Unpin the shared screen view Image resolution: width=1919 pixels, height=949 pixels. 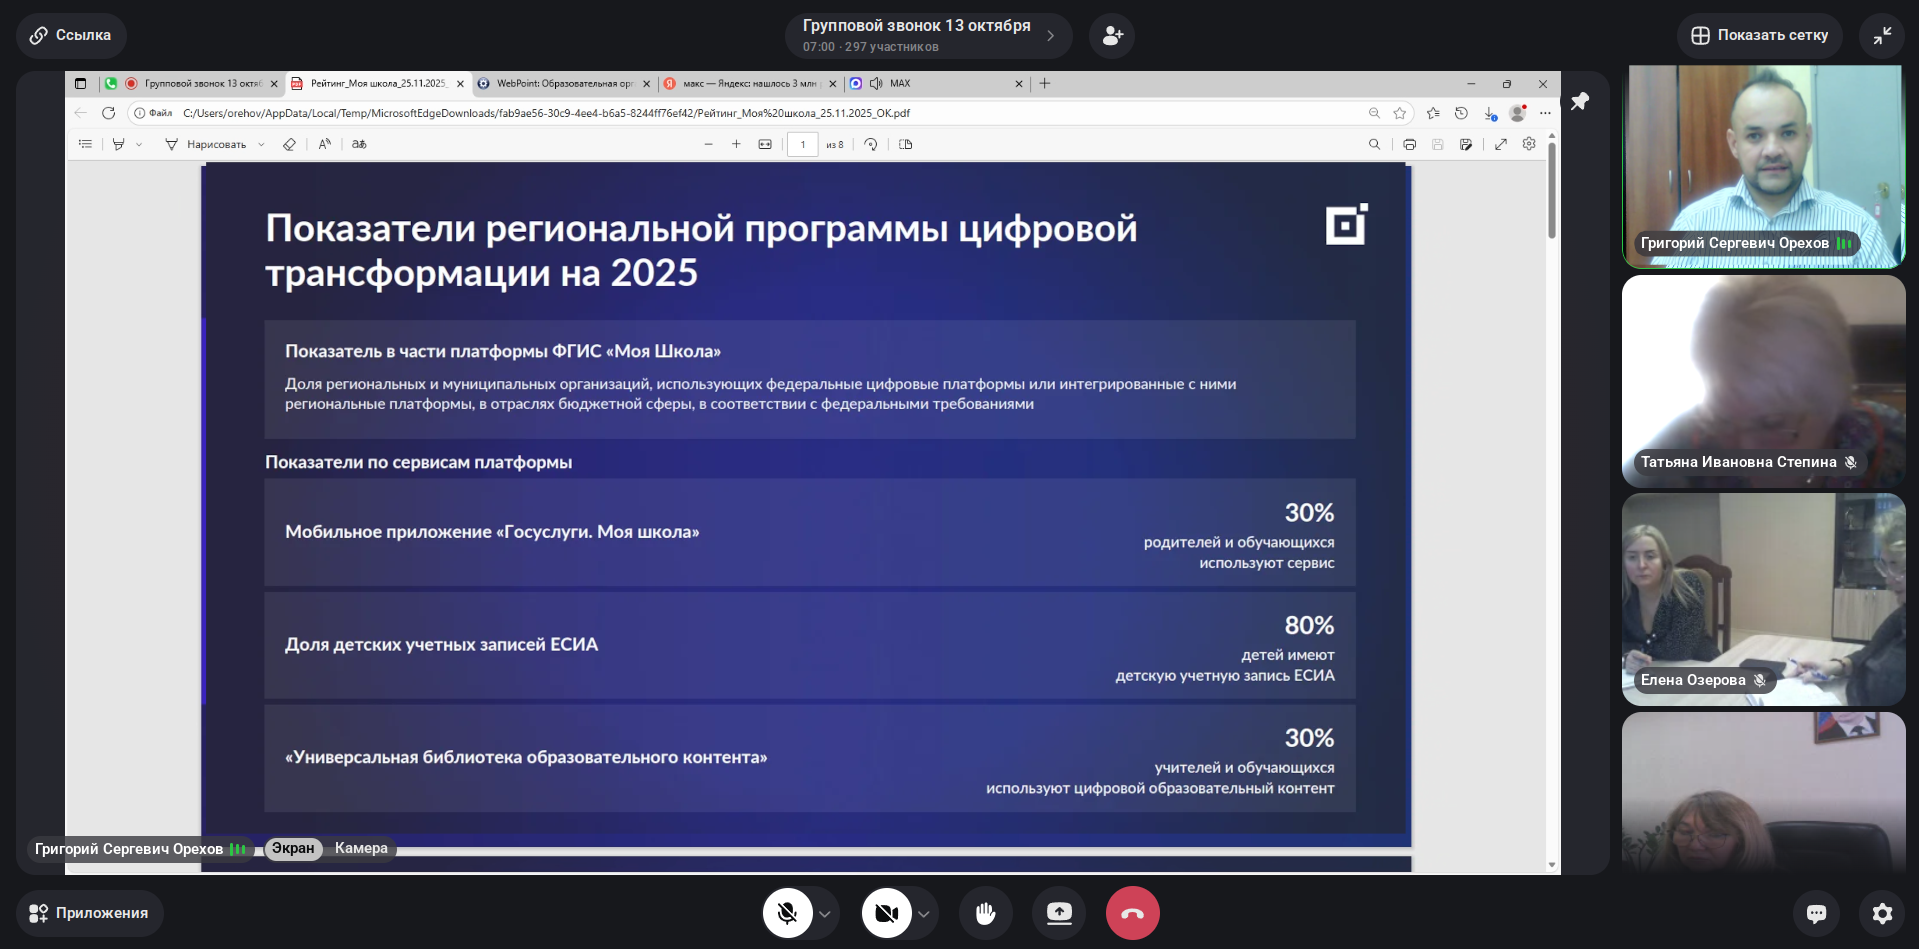point(1580,101)
